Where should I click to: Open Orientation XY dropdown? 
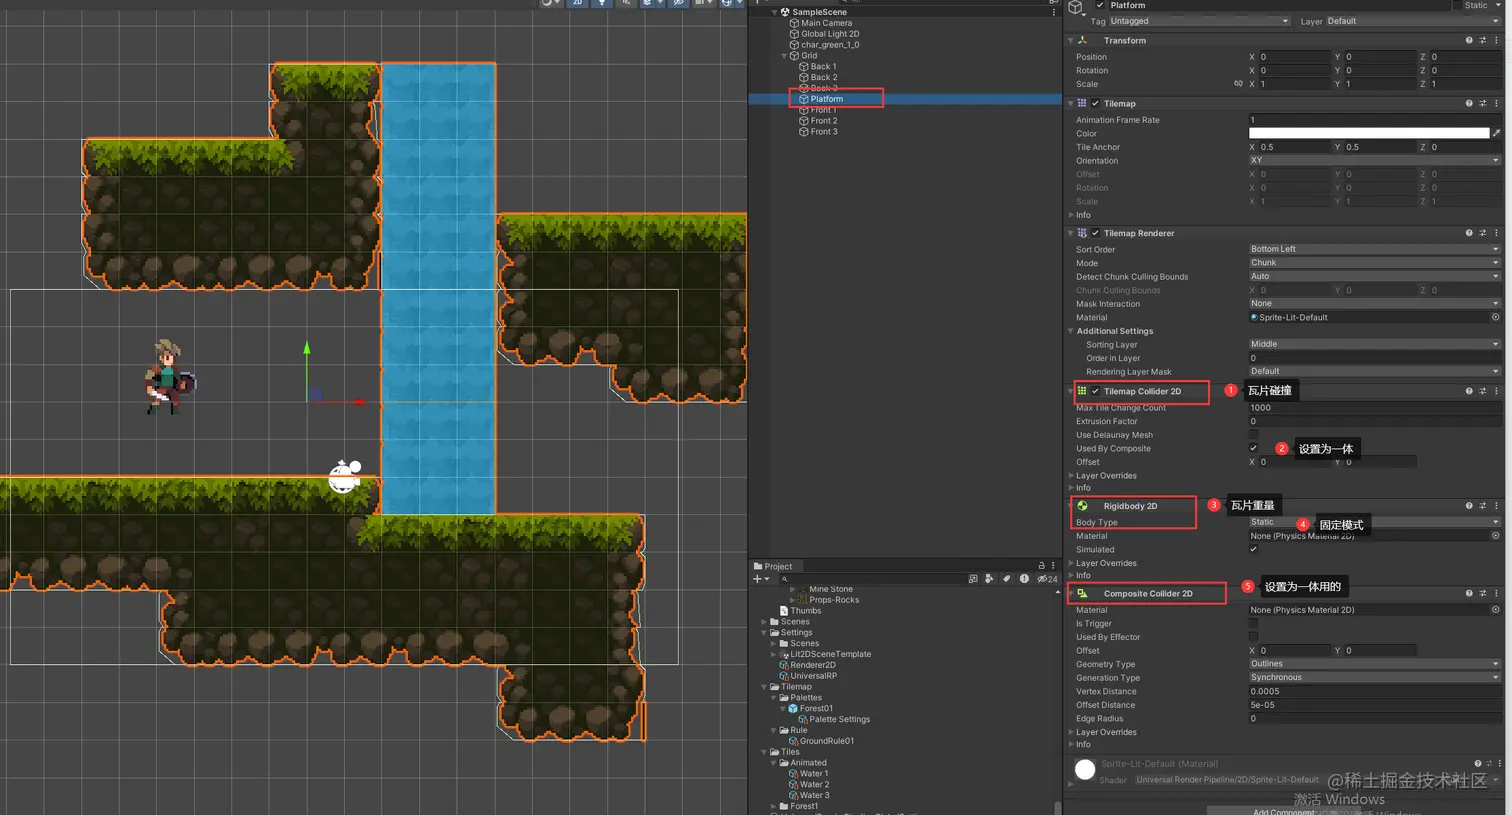(x=1375, y=160)
